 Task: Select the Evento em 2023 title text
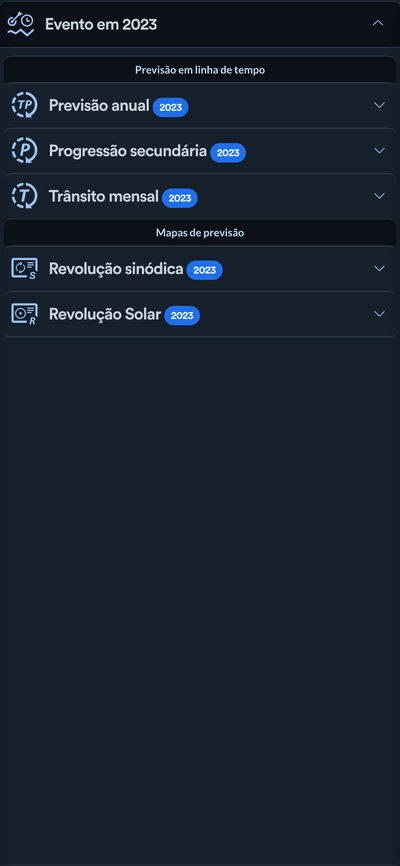101,24
